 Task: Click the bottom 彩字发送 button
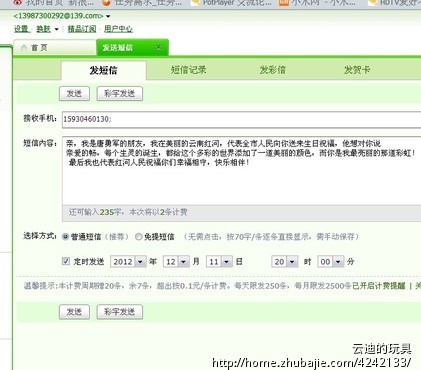point(120,312)
